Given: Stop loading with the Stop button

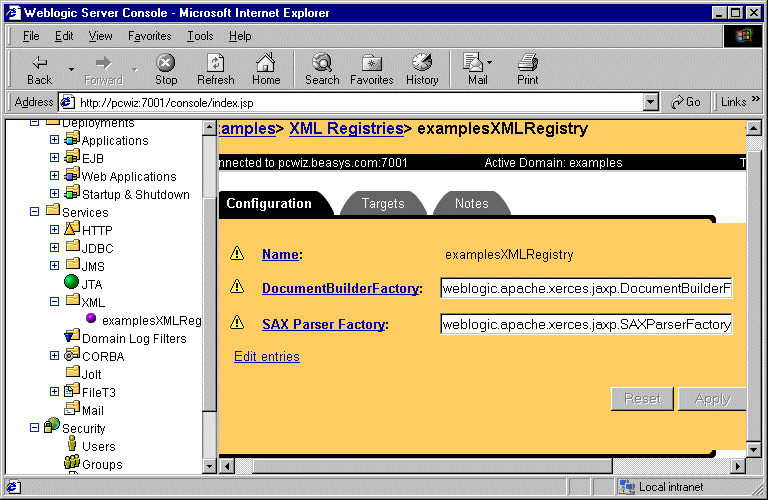Looking at the screenshot, I should click(166, 70).
